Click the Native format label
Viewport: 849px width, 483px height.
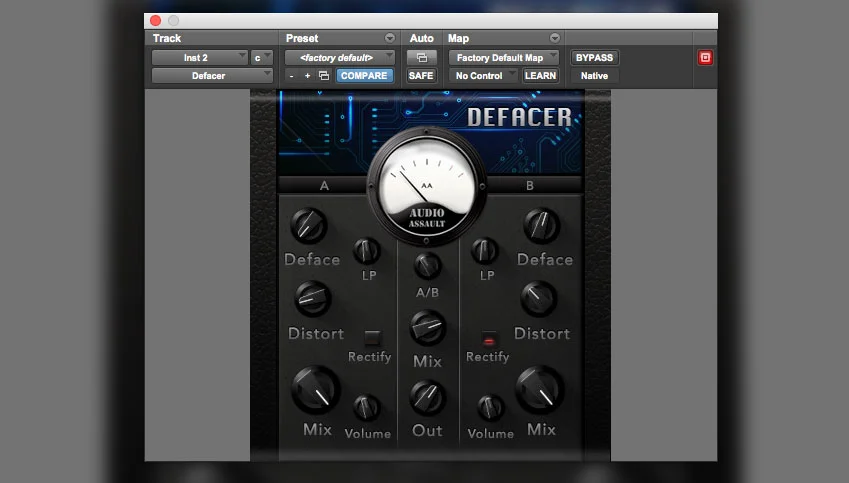tap(594, 76)
